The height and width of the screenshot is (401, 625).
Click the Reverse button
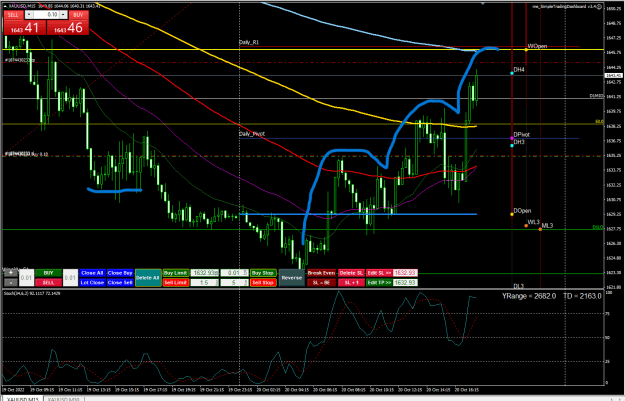click(x=292, y=277)
